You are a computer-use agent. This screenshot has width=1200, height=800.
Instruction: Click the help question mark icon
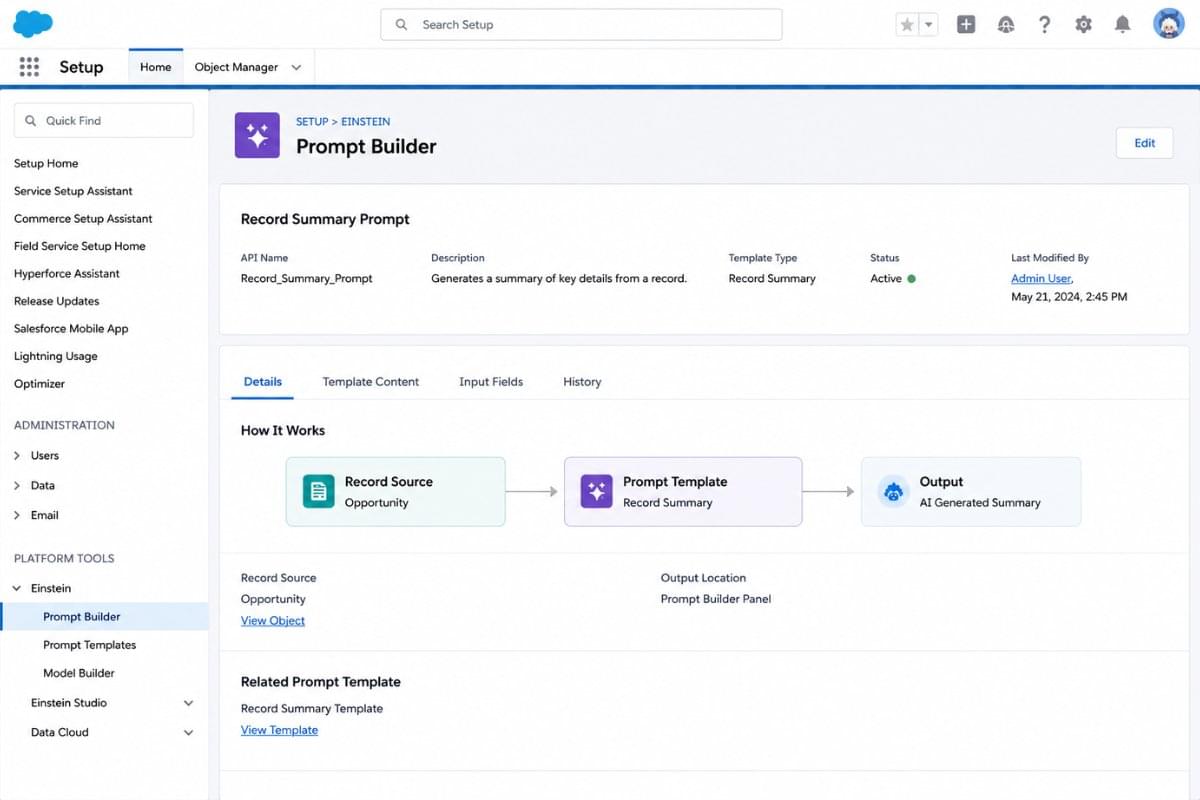(1044, 25)
